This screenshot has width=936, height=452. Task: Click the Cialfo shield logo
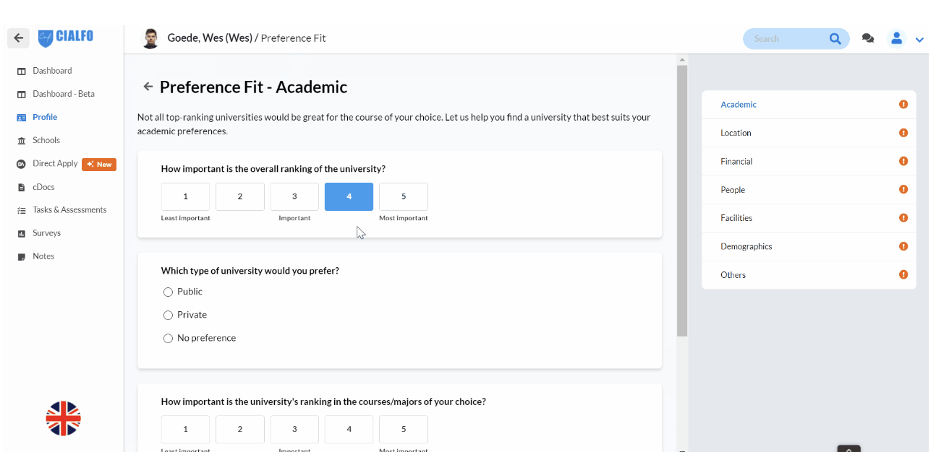(x=45, y=38)
